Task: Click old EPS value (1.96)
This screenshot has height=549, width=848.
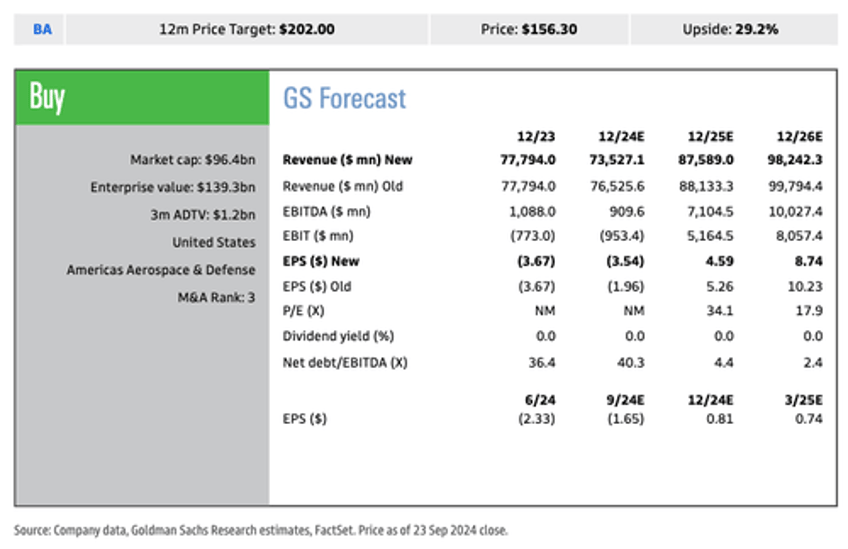Action: 626,287
